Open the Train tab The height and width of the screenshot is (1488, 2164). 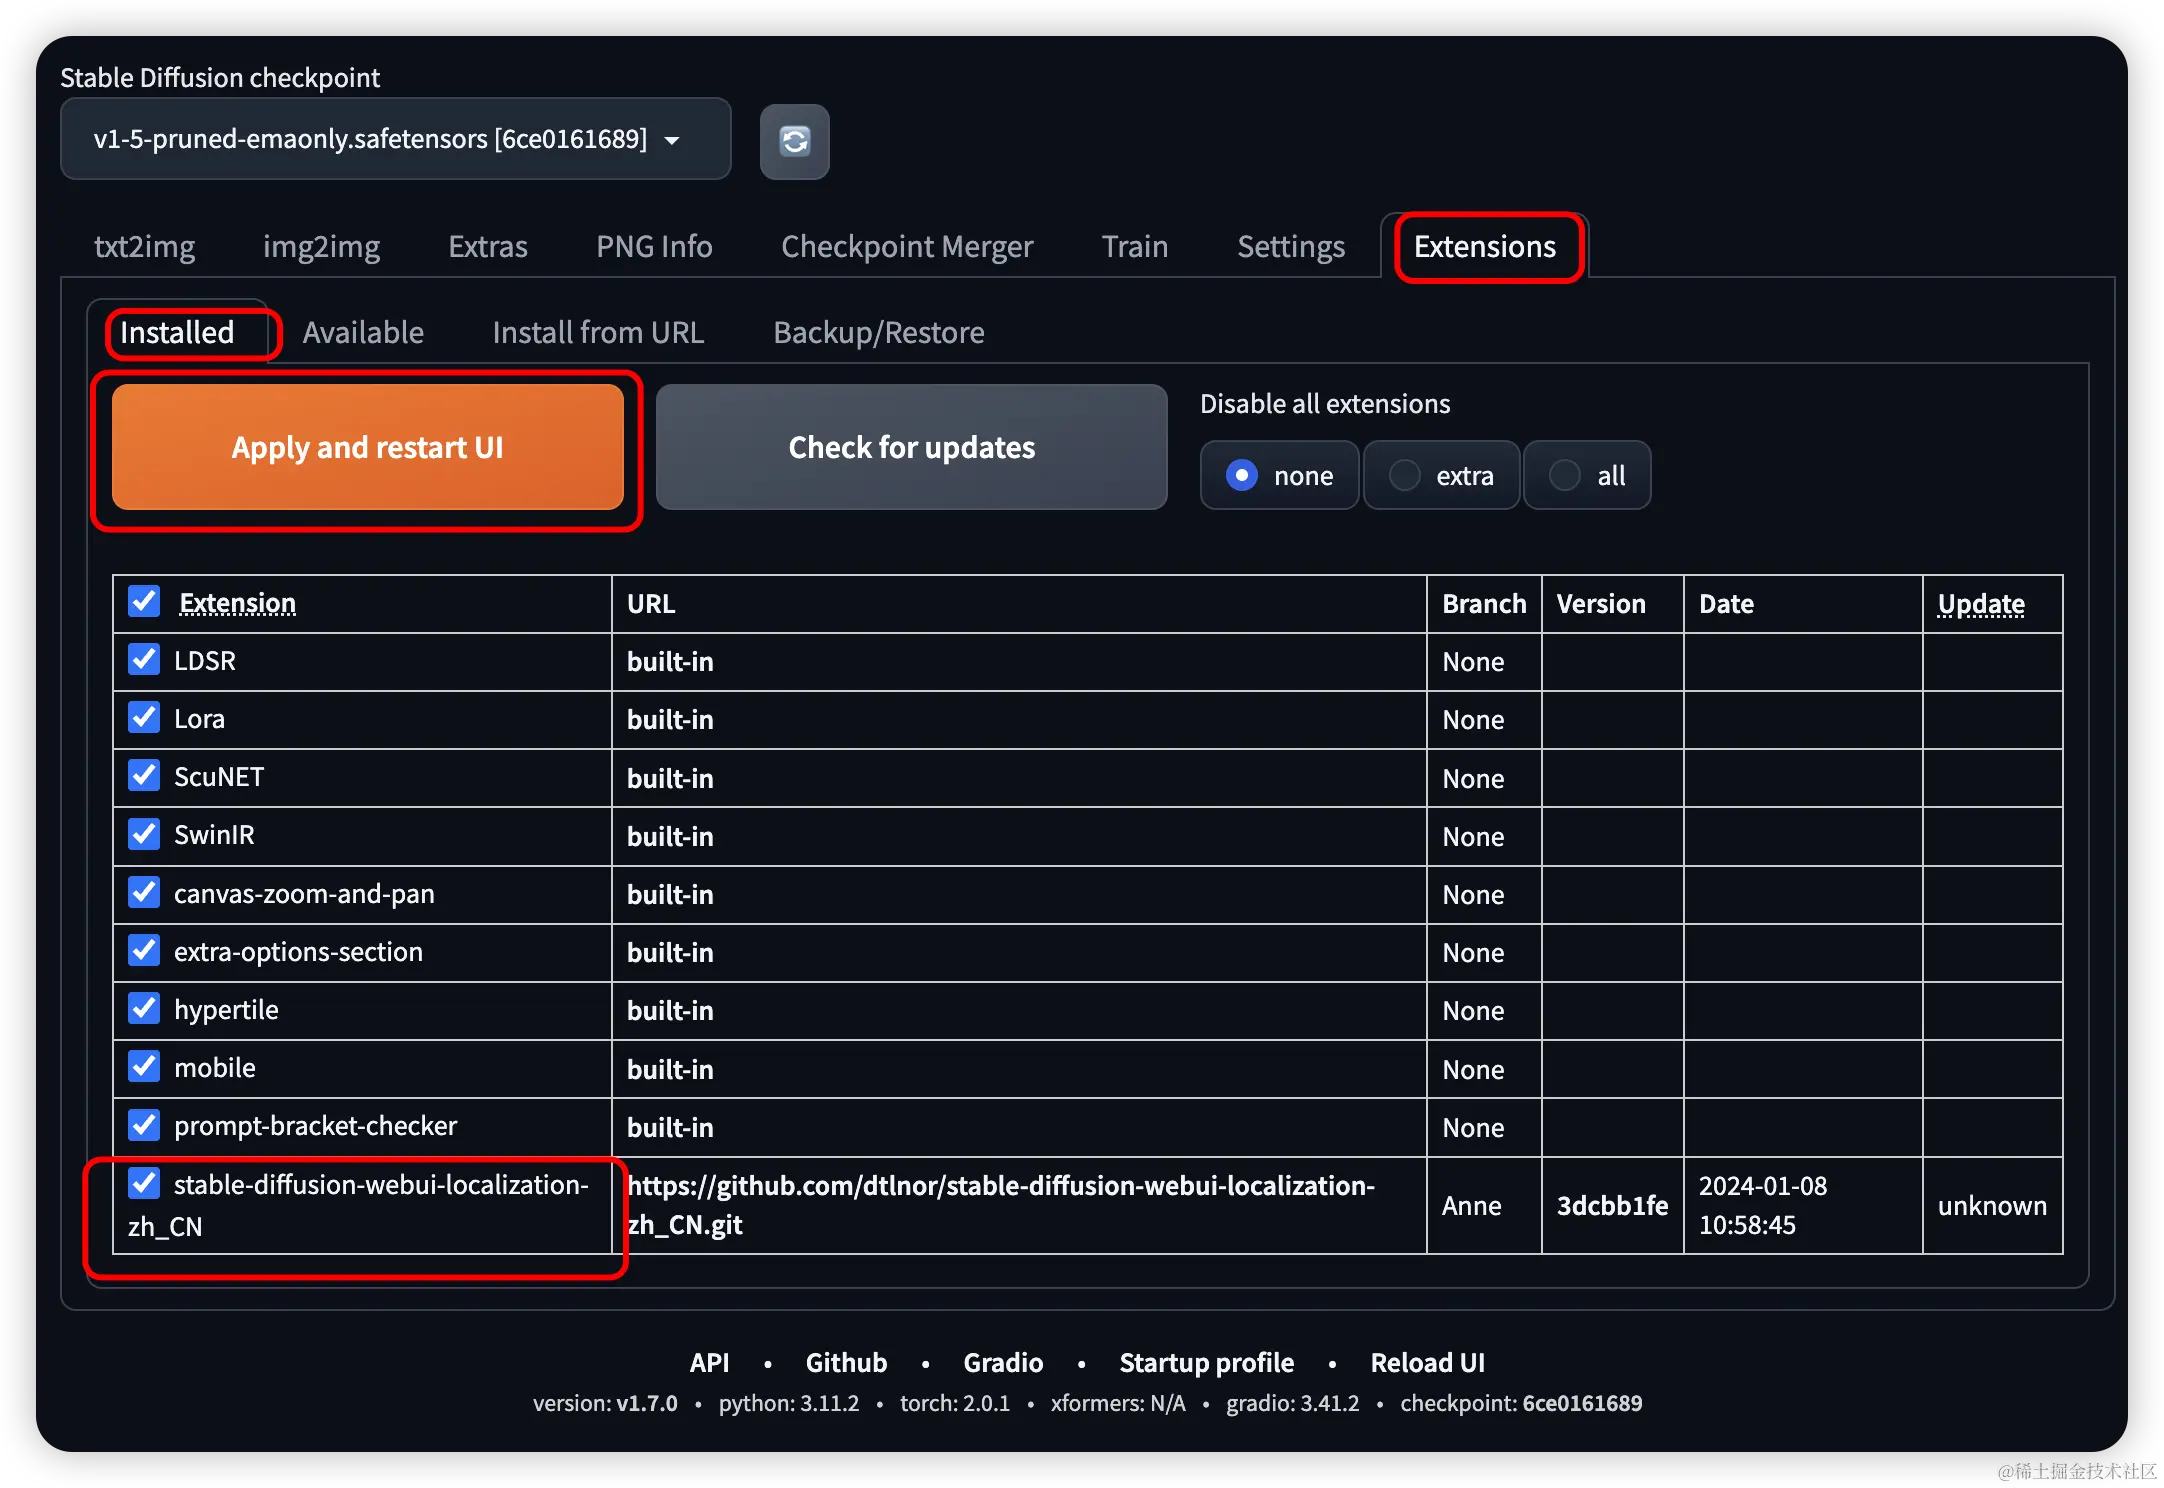click(1135, 246)
